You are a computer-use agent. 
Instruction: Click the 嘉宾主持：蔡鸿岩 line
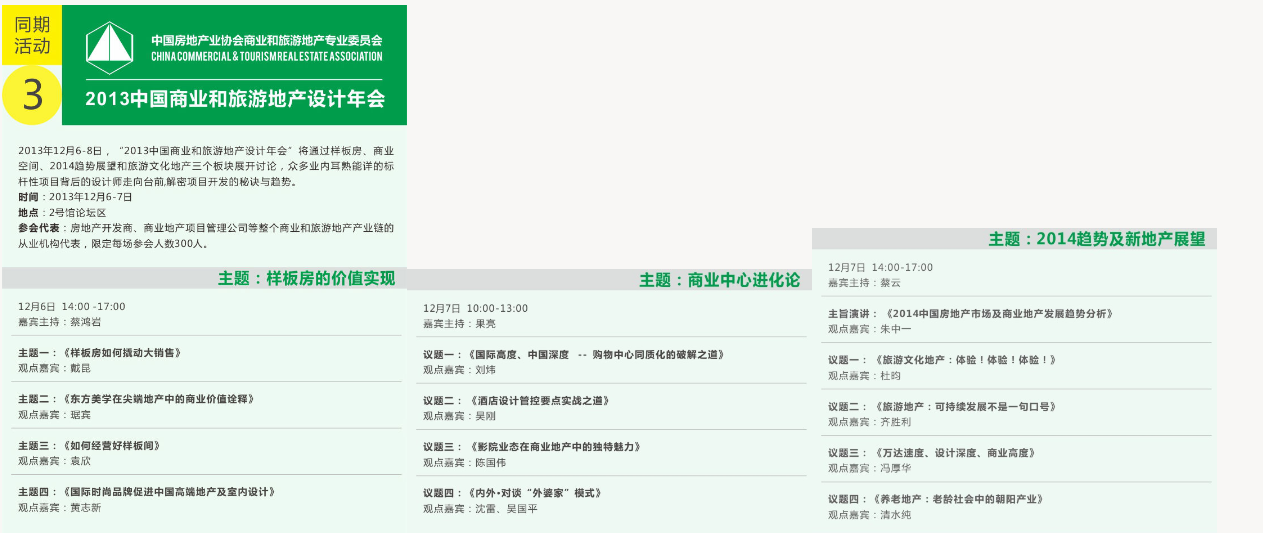click(x=59, y=322)
